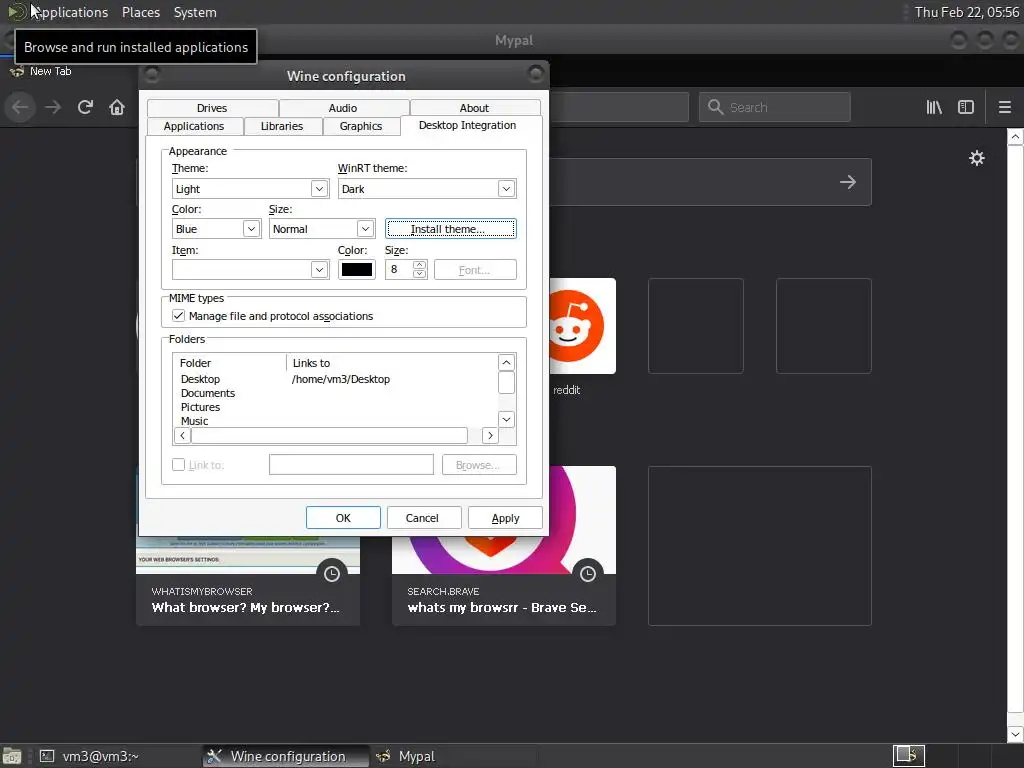Viewport: 1024px width, 768px height.
Task: Click the folder list vertical scrollbar thumb
Action: 506,383
